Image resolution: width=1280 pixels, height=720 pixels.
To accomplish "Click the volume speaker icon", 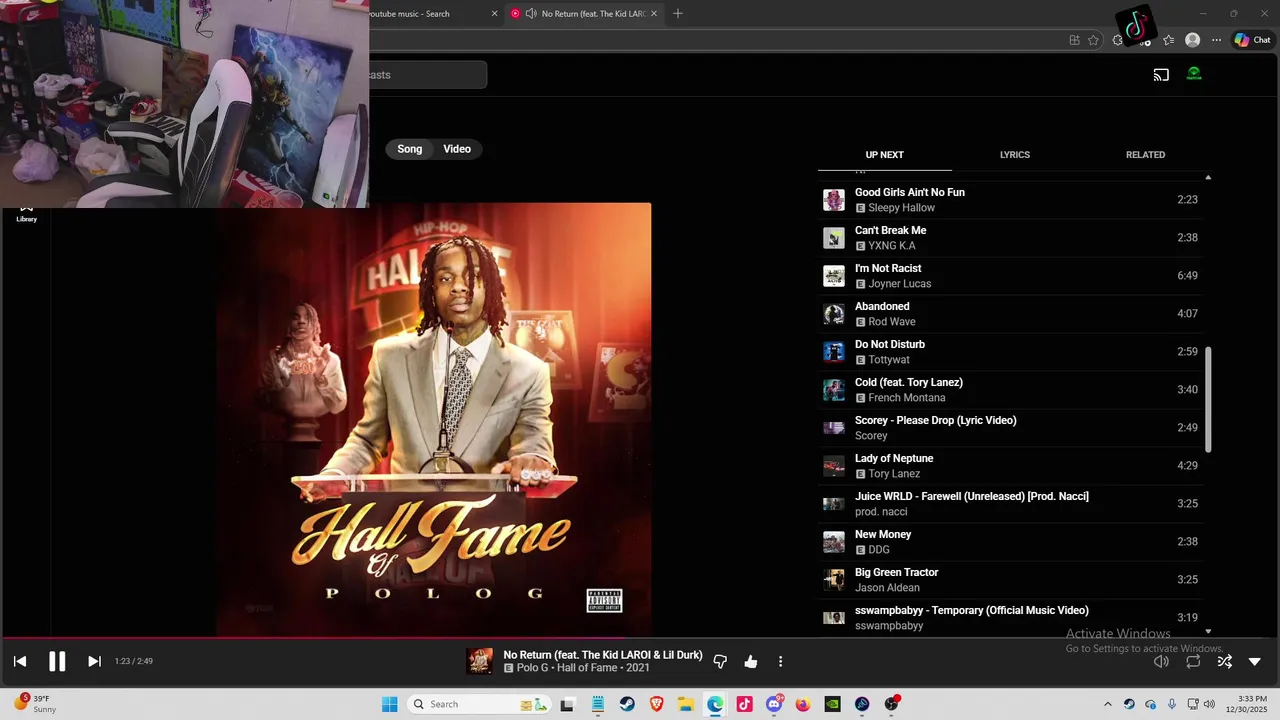I will pyautogui.click(x=1161, y=661).
